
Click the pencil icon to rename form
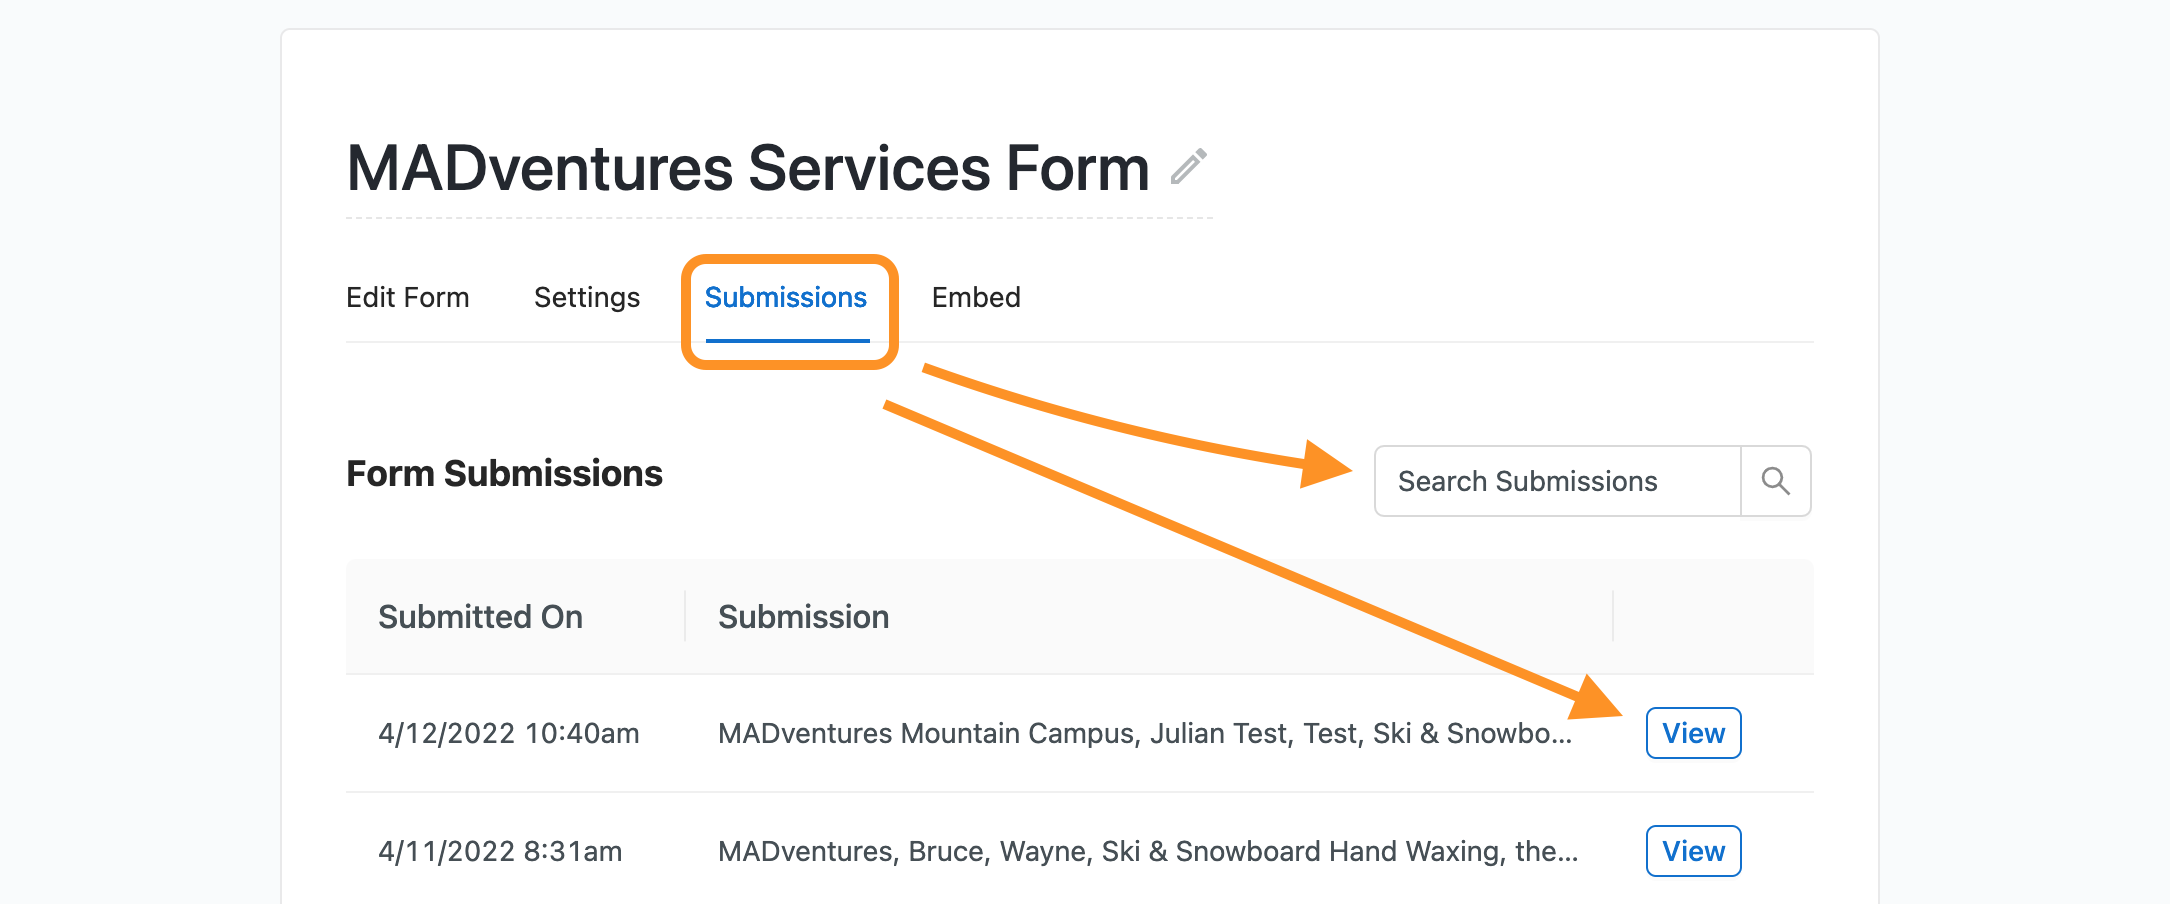[1188, 167]
